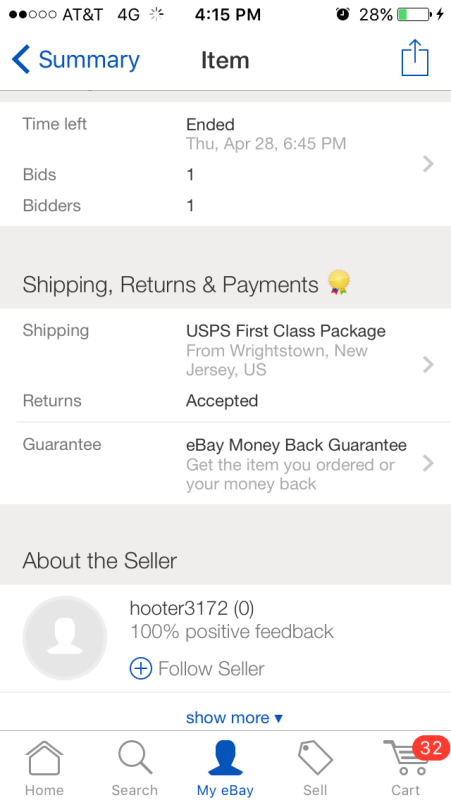Tap Follow Seller text link
Image resolution: width=451 pixels, height=800 pixels.
click(211, 668)
